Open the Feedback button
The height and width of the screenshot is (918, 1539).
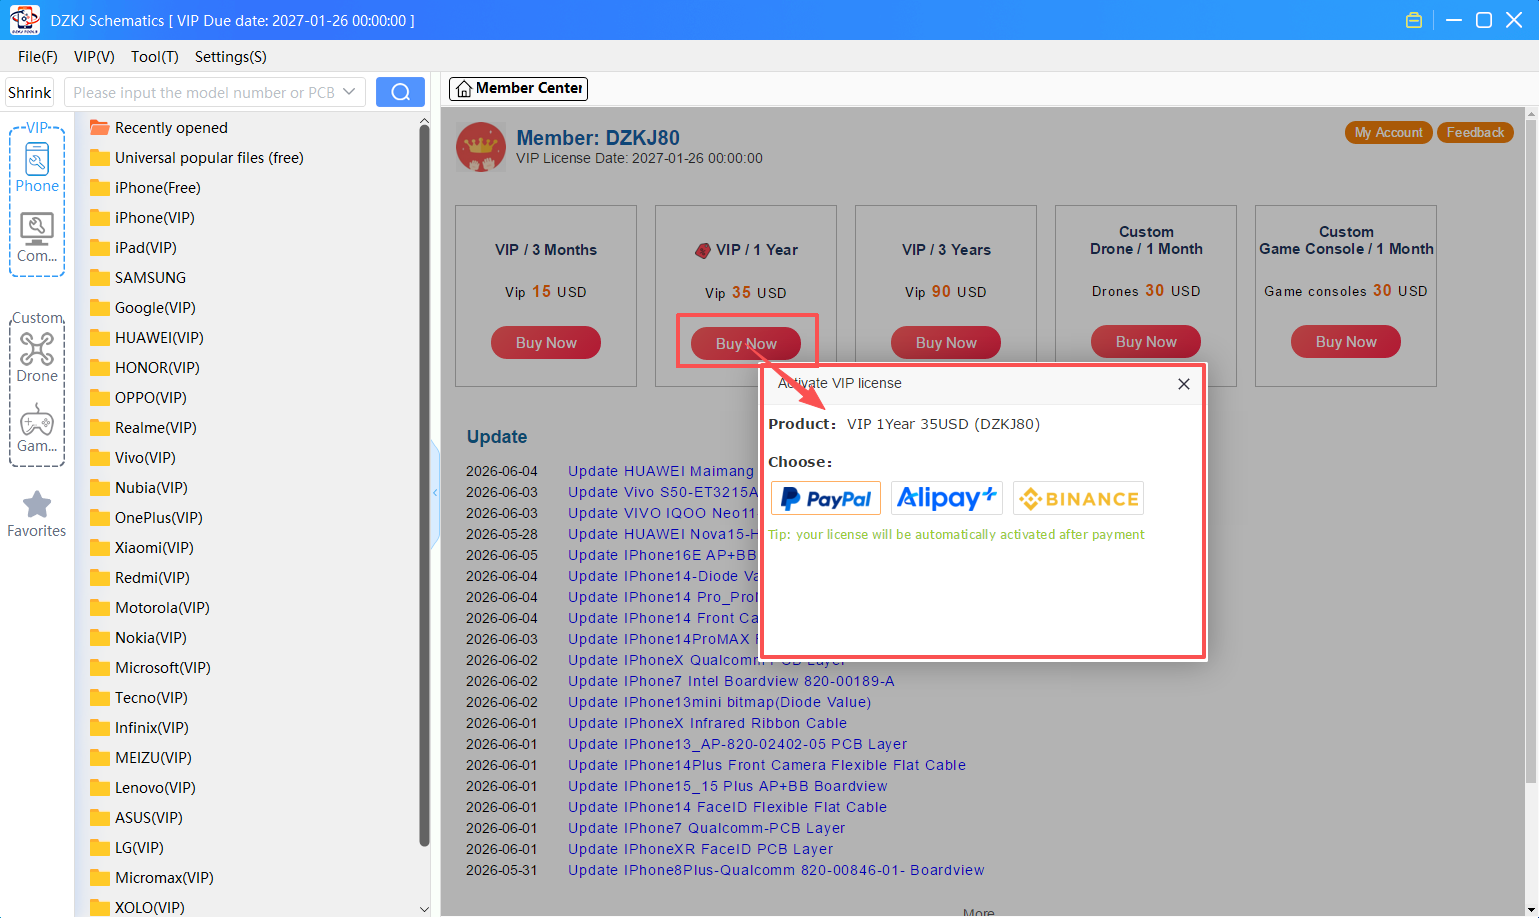(1475, 133)
